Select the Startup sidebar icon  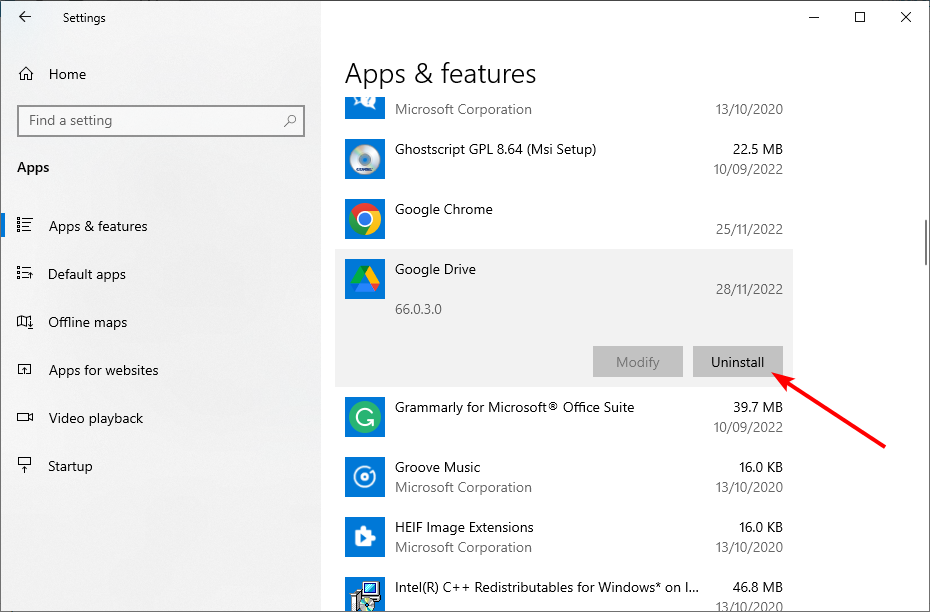click(24, 466)
